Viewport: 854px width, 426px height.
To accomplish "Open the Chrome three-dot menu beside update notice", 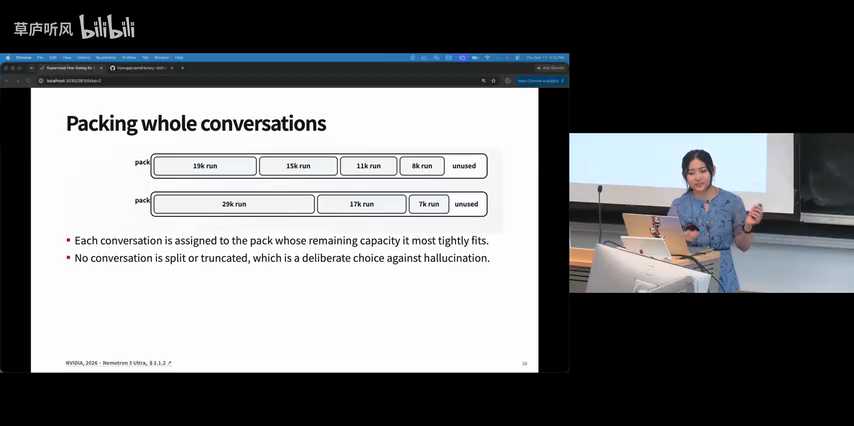I will (x=563, y=81).
